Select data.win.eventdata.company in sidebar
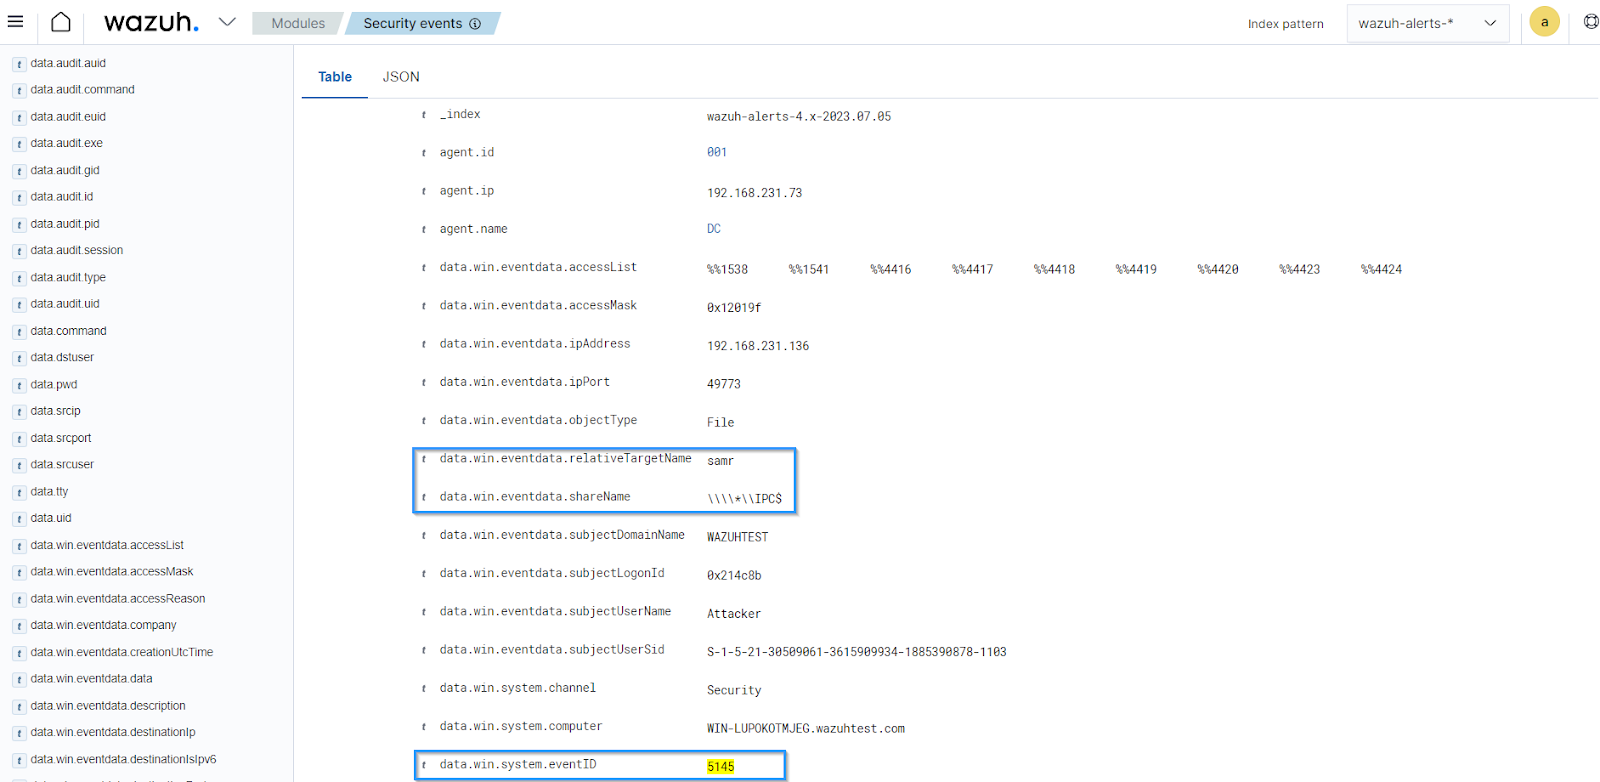The width and height of the screenshot is (1600, 782). (103, 625)
